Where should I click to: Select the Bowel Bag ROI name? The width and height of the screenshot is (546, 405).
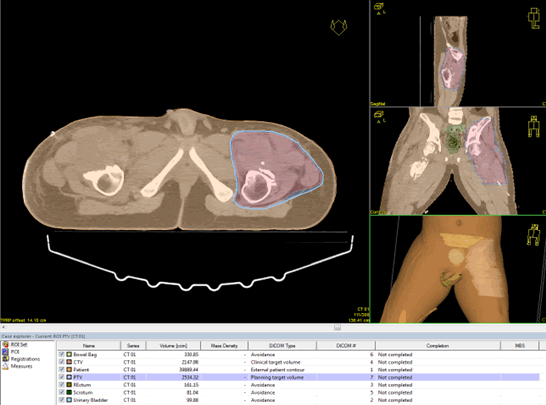pos(85,355)
